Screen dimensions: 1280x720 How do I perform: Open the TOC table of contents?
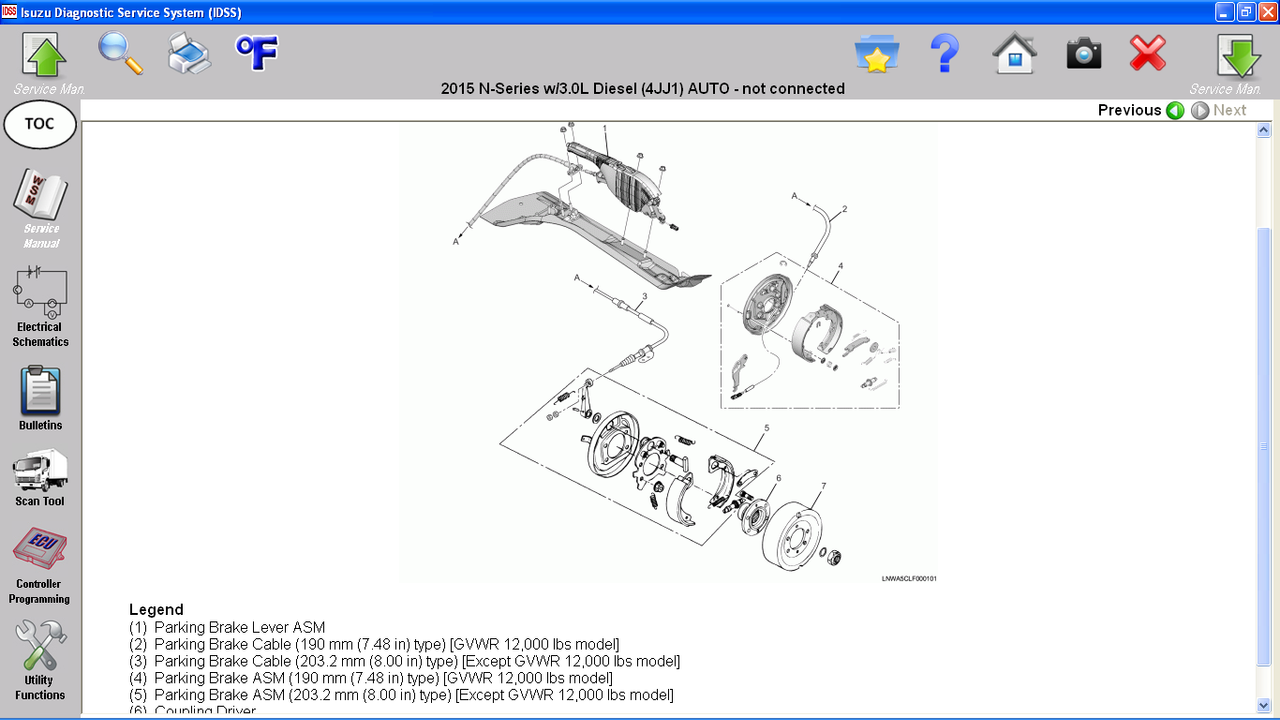coord(40,125)
